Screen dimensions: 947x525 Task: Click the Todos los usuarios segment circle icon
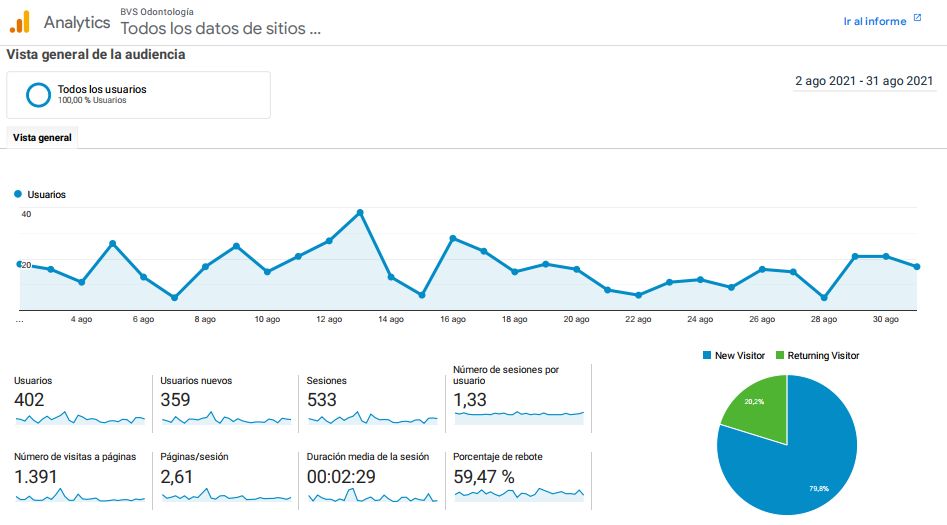pyautogui.click(x=38, y=95)
